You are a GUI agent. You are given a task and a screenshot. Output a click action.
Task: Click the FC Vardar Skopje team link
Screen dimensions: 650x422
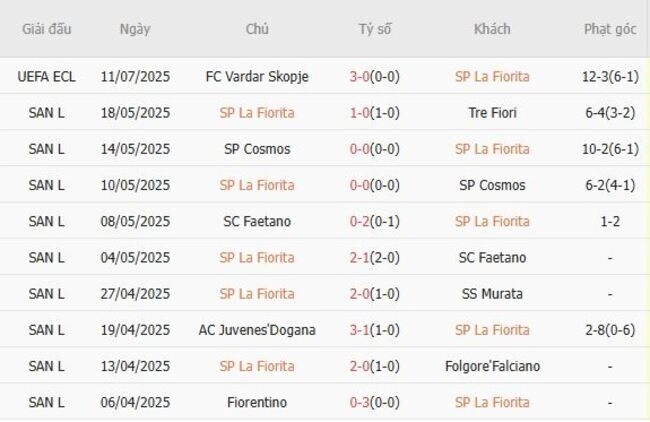pyautogui.click(x=257, y=77)
